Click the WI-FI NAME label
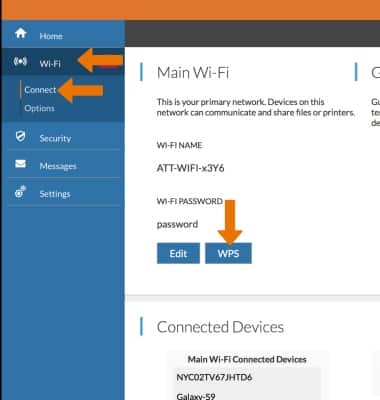This screenshot has height=400, width=380. 179,145
